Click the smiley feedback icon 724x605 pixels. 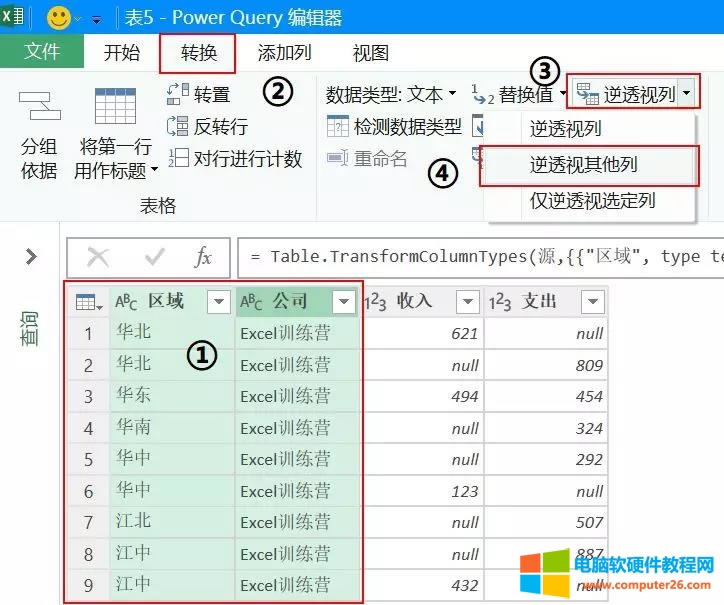pyautogui.click(x=59, y=18)
